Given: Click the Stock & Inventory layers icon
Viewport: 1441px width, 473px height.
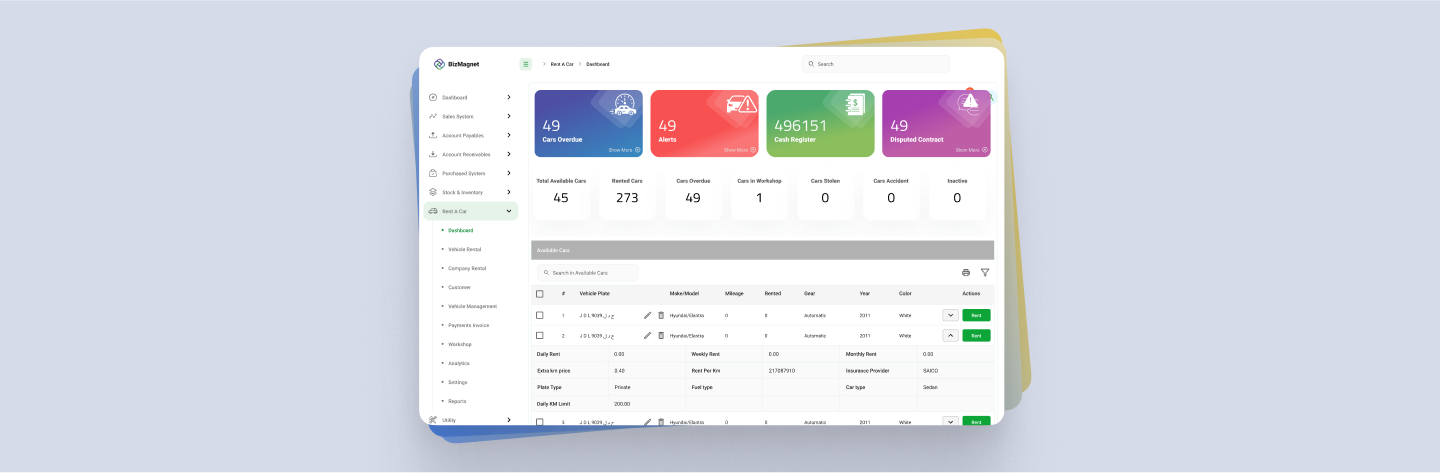Looking at the screenshot, I should click(433, 192).
